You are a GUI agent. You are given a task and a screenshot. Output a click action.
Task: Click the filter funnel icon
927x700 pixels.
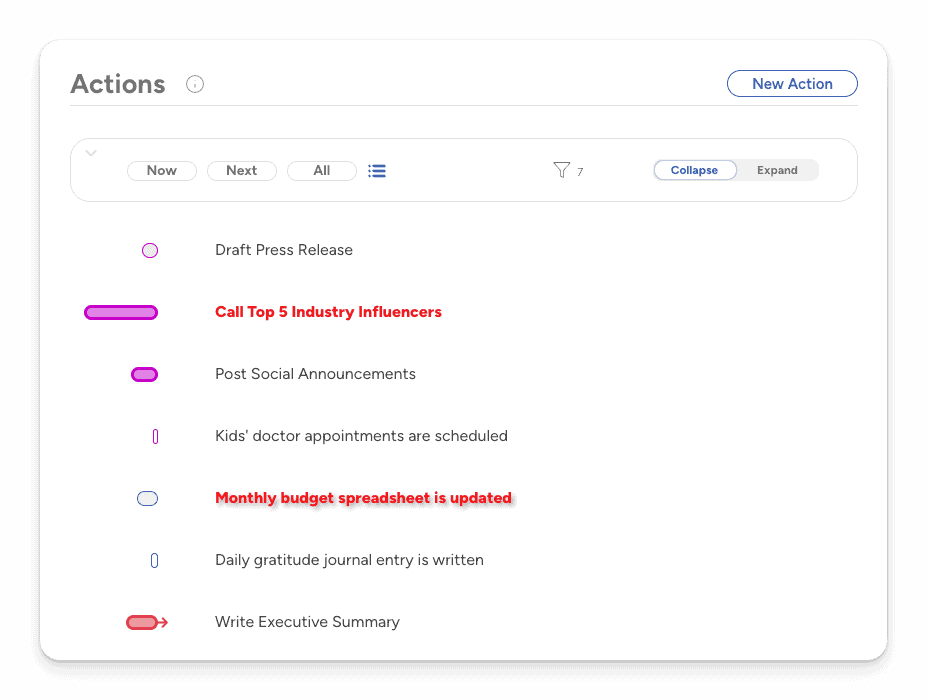561,171
